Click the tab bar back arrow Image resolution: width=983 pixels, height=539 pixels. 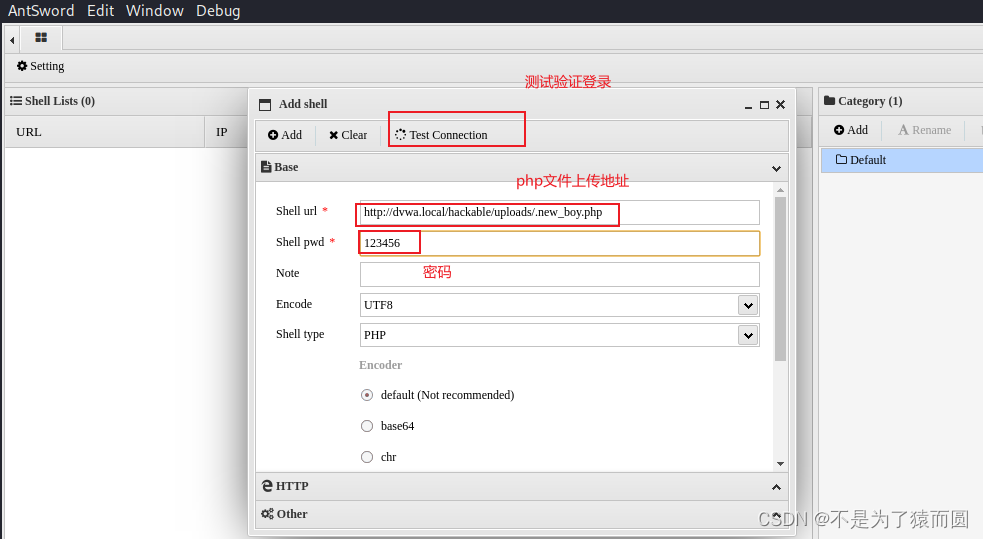[12, 40]
